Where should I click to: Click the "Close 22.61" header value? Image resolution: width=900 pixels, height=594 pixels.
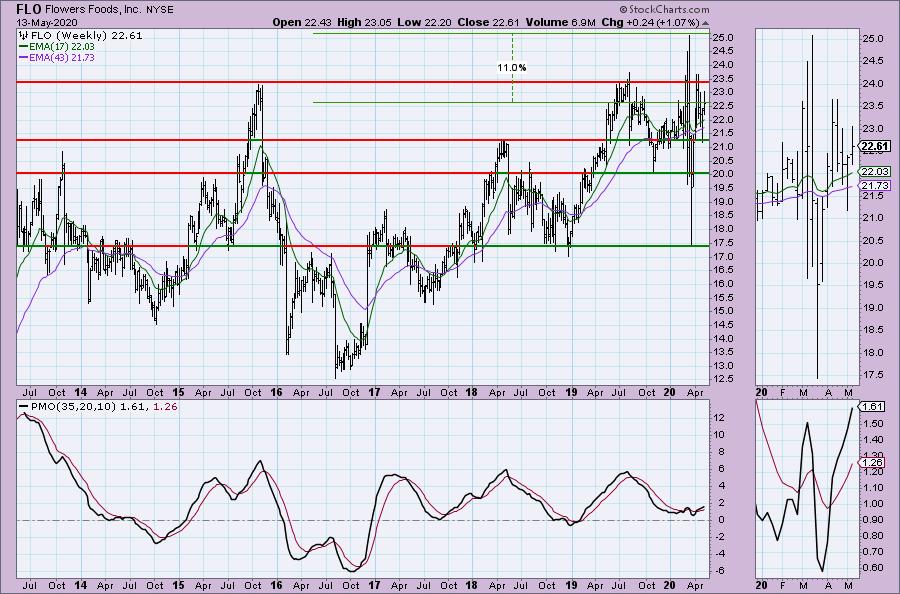488,22
